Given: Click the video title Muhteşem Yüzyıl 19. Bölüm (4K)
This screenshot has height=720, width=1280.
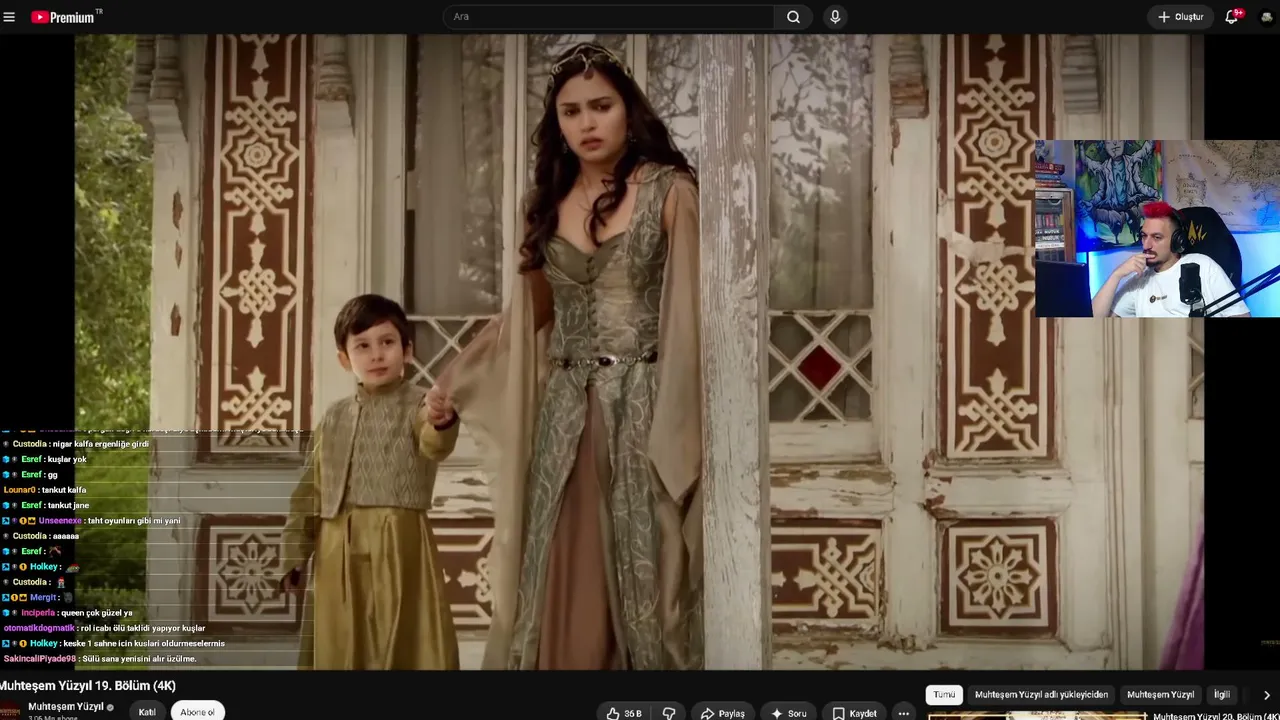Looking at the screenshot, I should [x=88, y=685].
